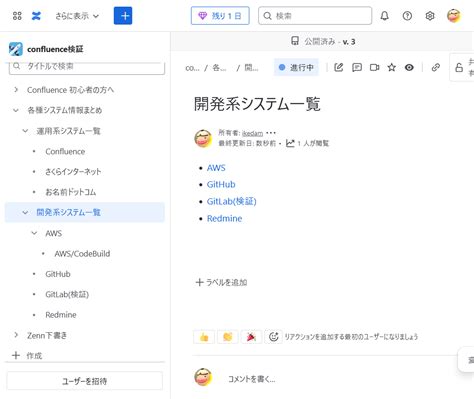Viewport: 474px width, 399px height.
Task: Open the AWS link in page body
Action: [216, 168]
